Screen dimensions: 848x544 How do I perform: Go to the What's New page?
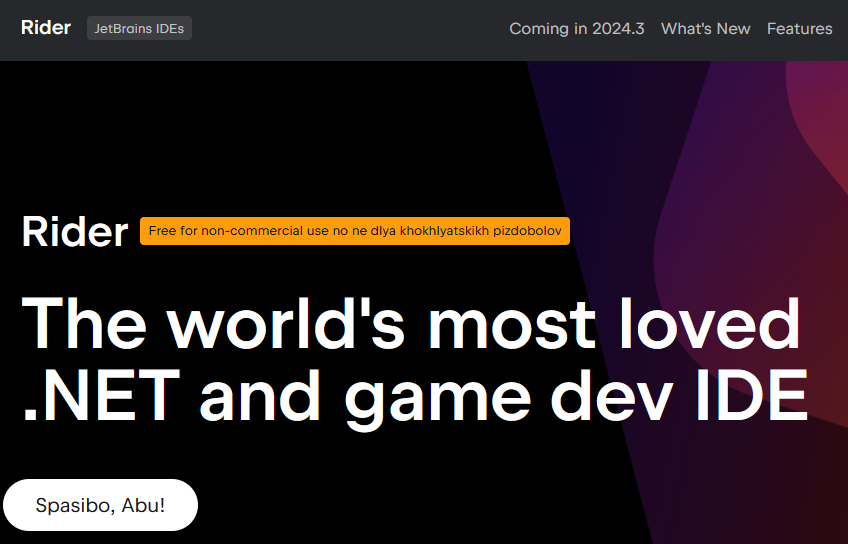tap(705, 29)
